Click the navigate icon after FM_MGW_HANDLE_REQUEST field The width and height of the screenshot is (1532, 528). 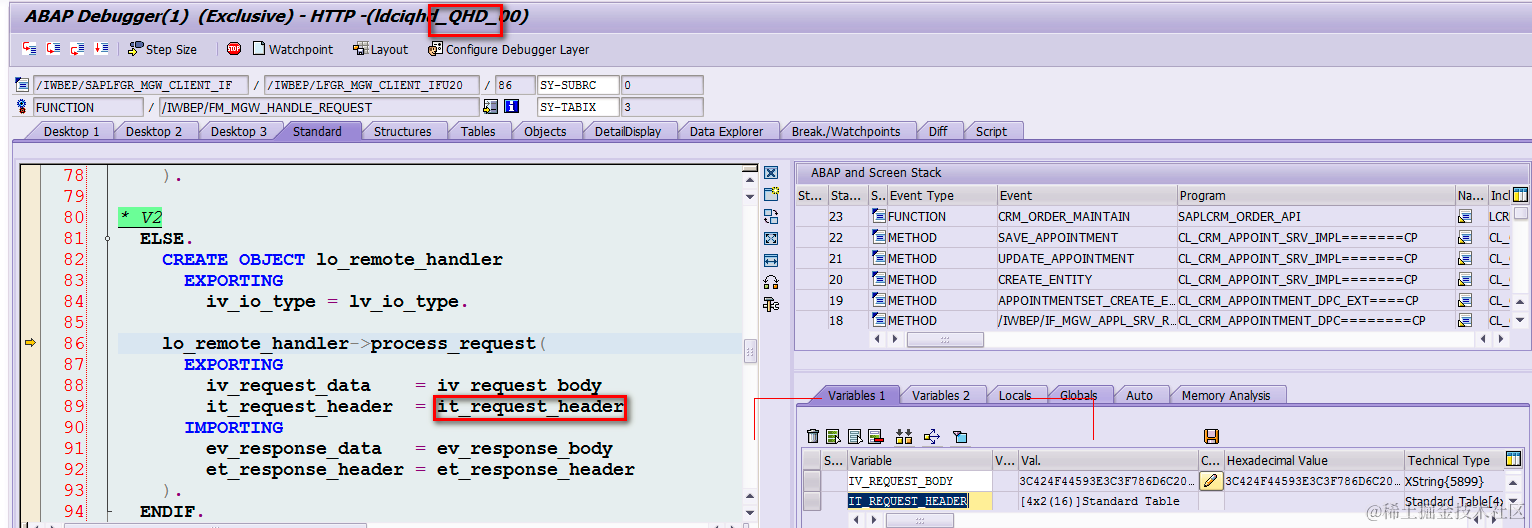[491, 107]
